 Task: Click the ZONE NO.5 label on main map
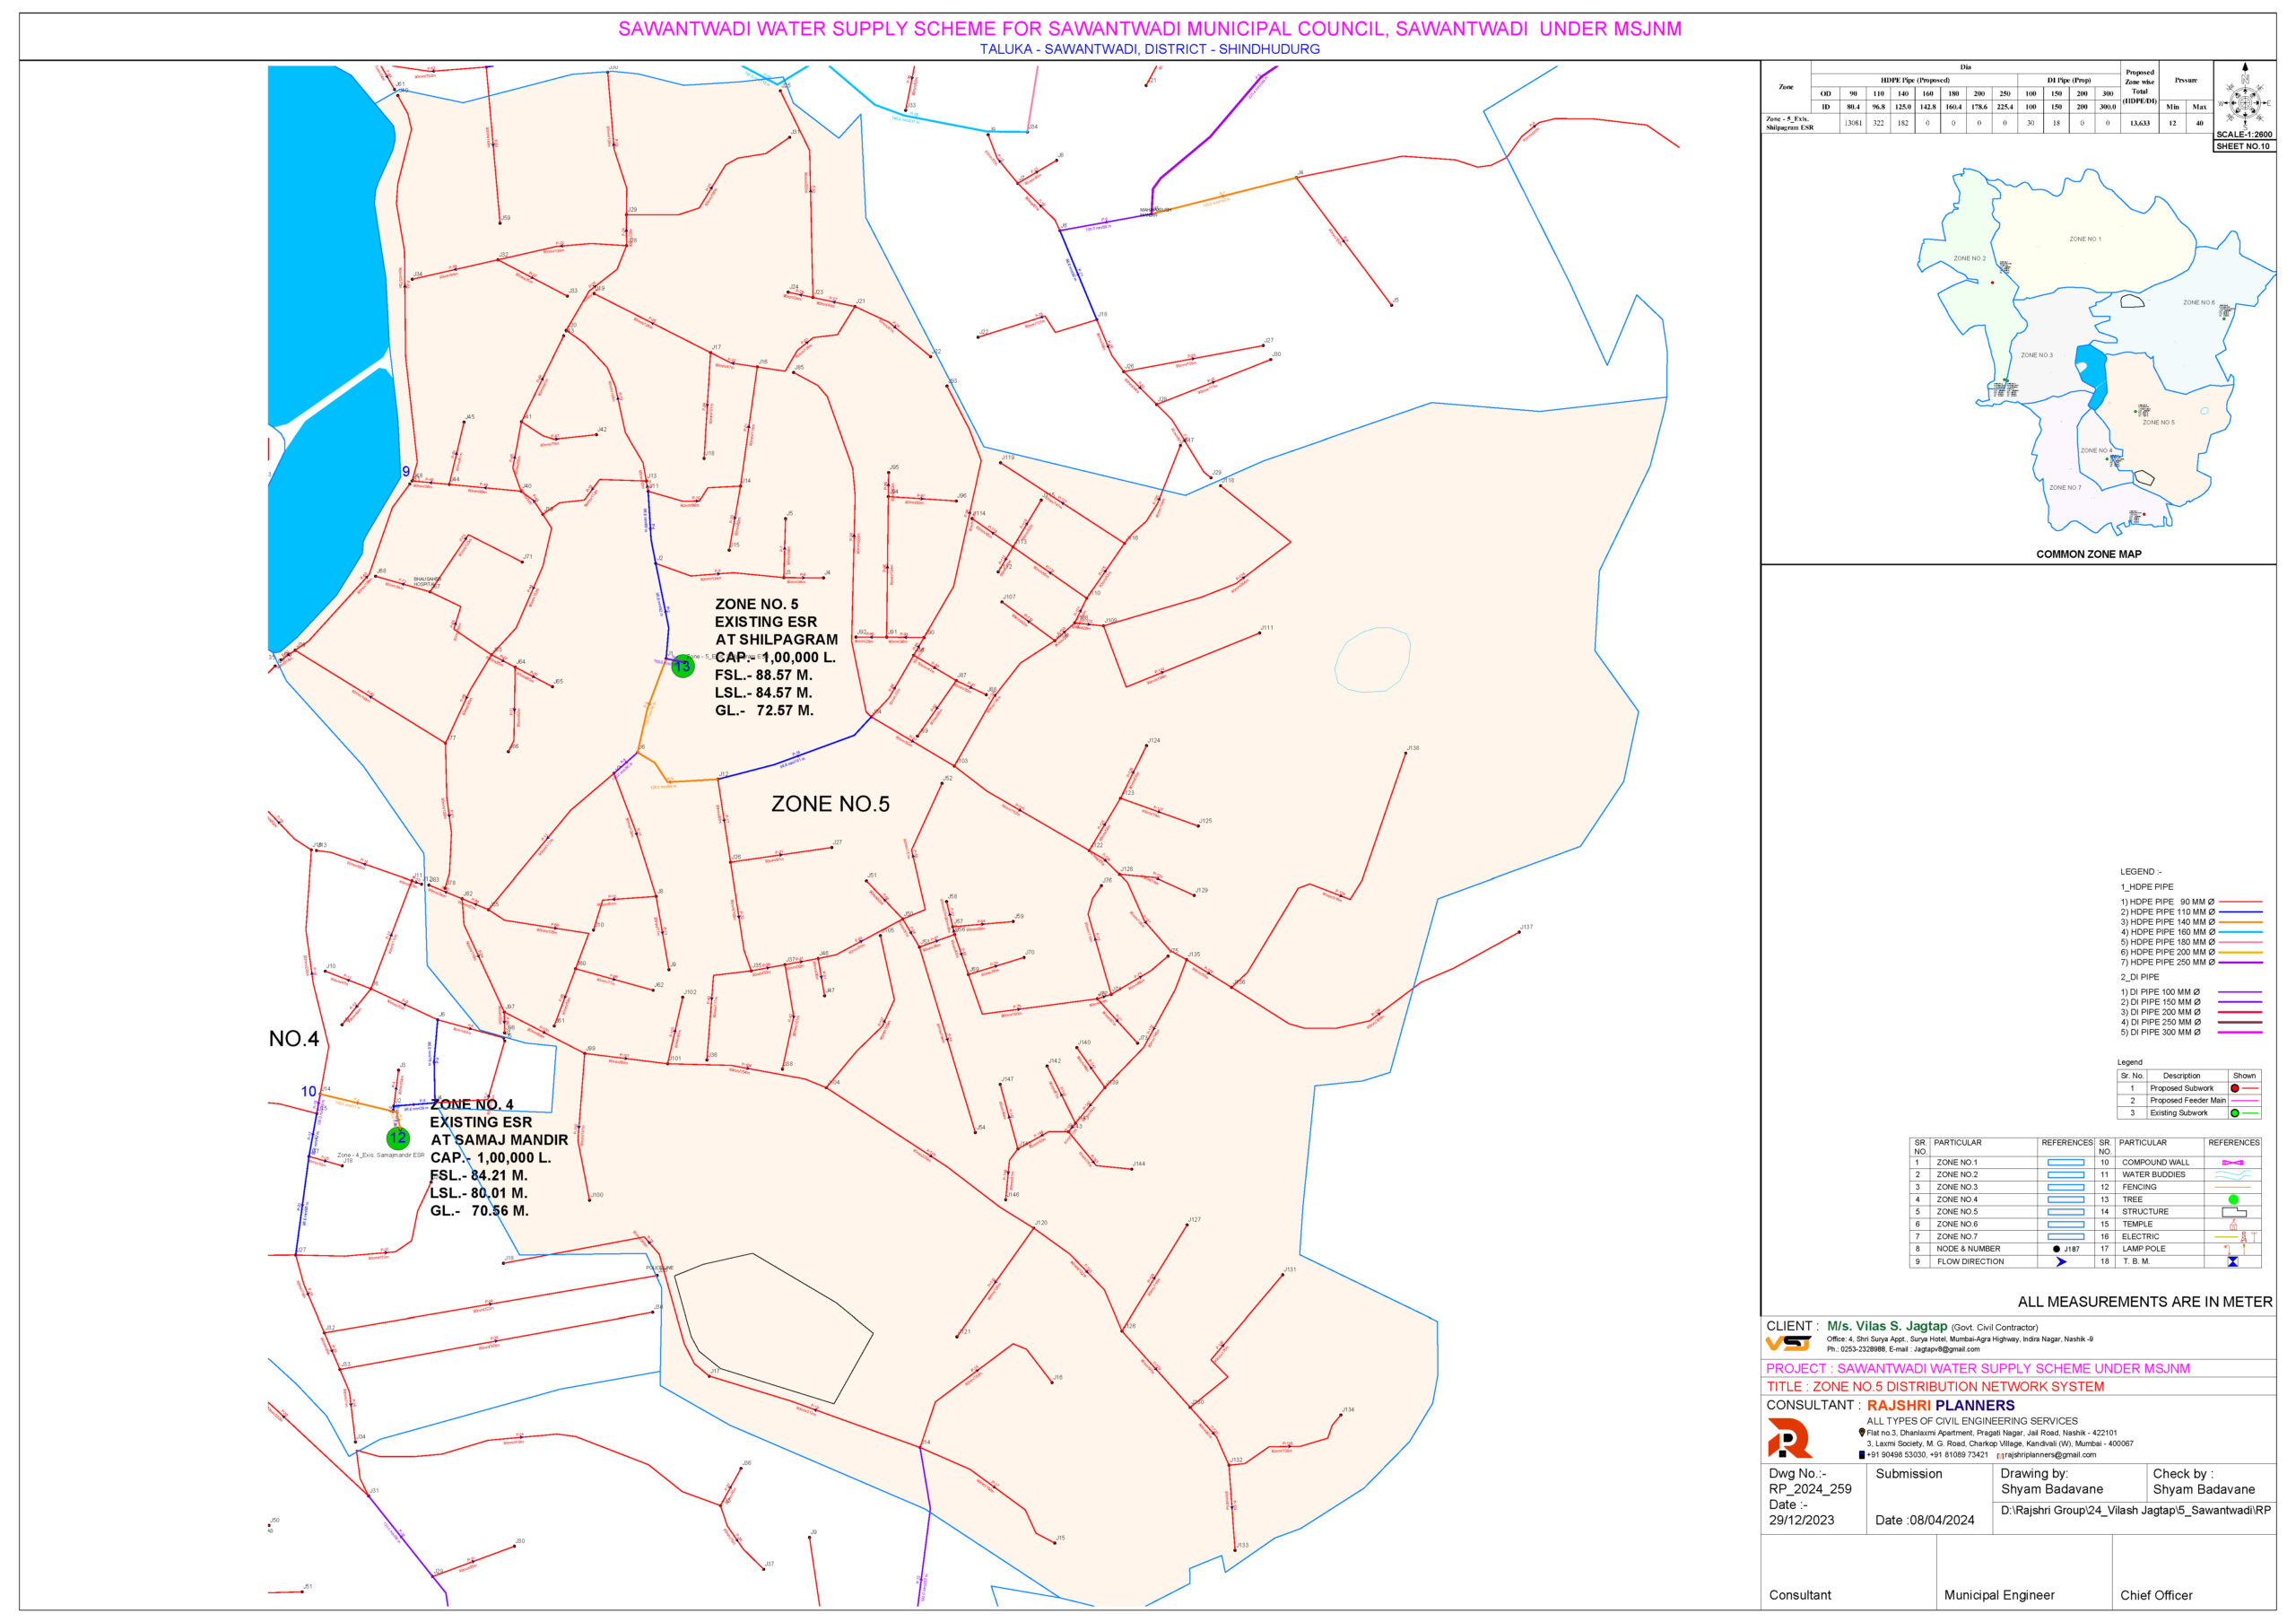[x=830, y=804]
